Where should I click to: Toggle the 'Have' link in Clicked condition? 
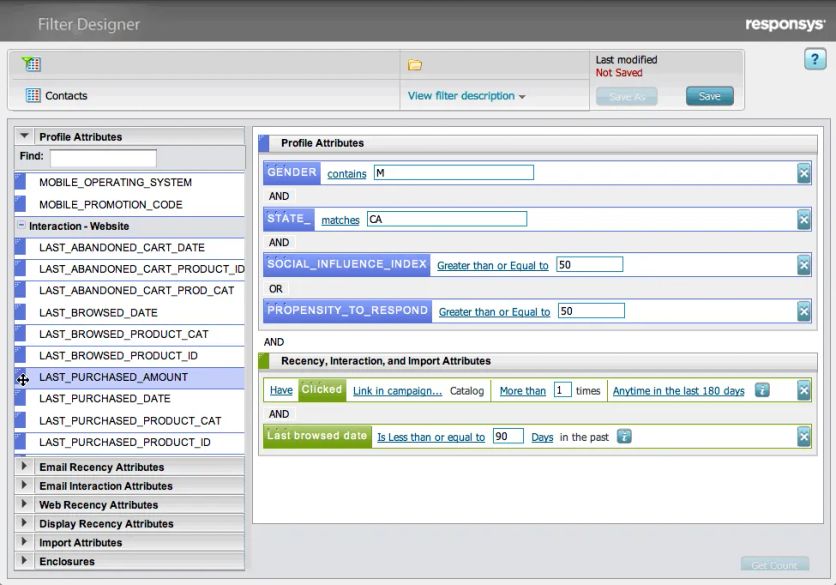tap(281, 390)
